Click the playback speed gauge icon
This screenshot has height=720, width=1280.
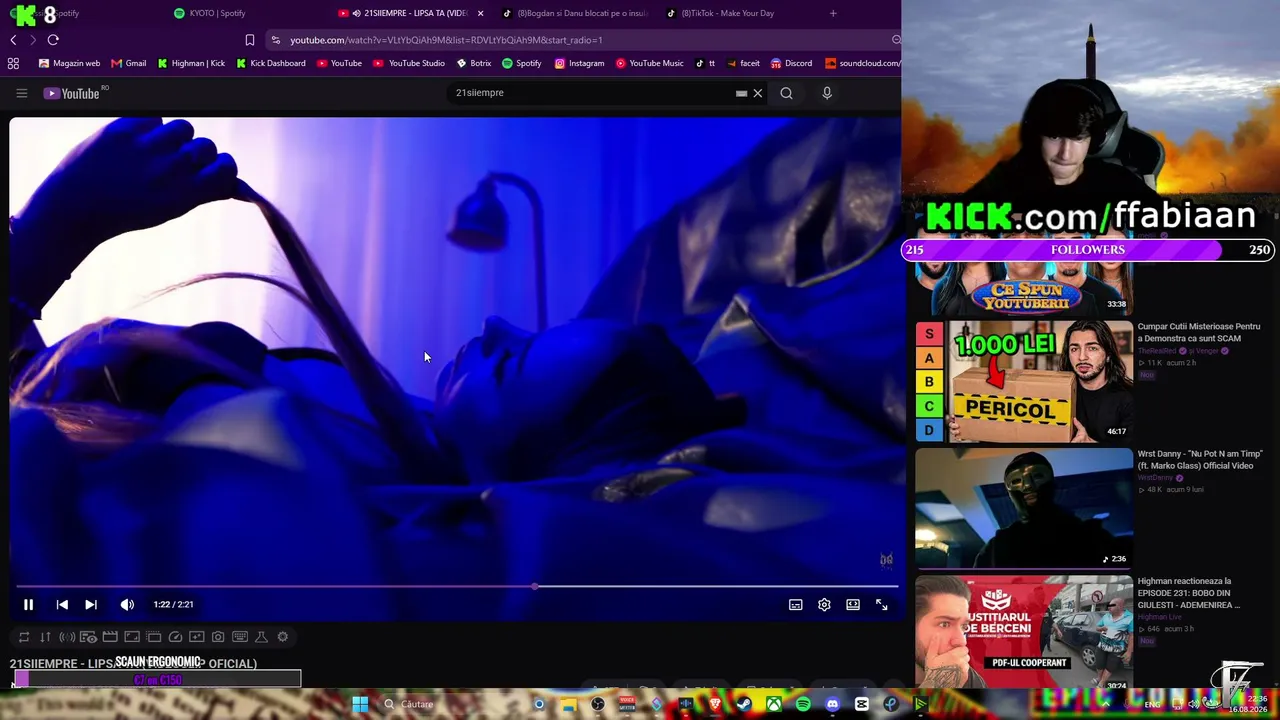point(175,637)
